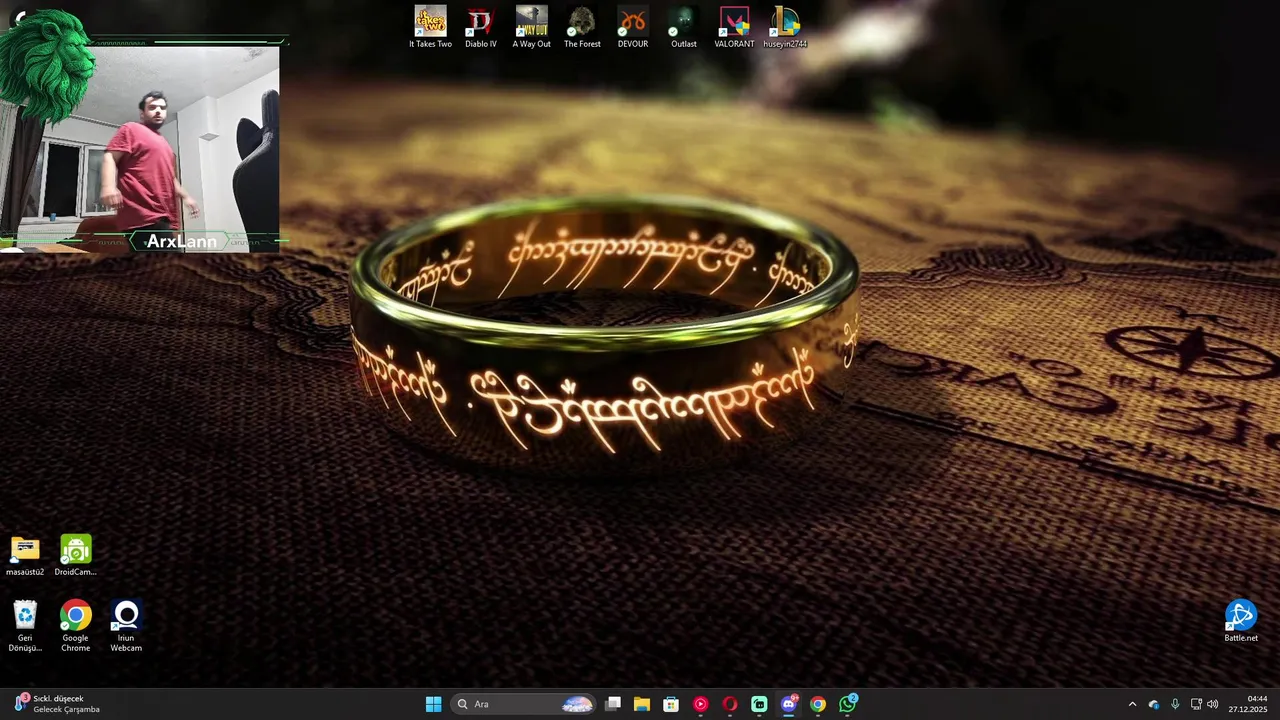Open Task View on taskbar

[x=614, y=704]
